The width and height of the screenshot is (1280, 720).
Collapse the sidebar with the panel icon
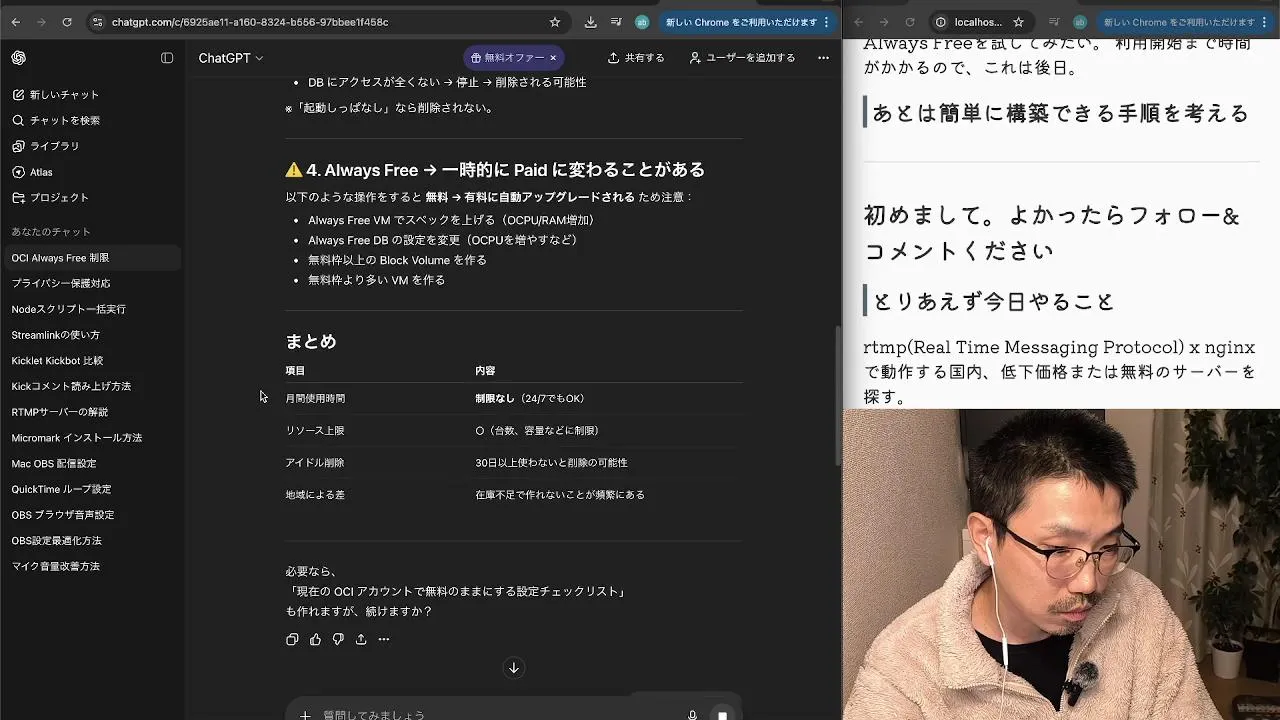click(167, 58)
